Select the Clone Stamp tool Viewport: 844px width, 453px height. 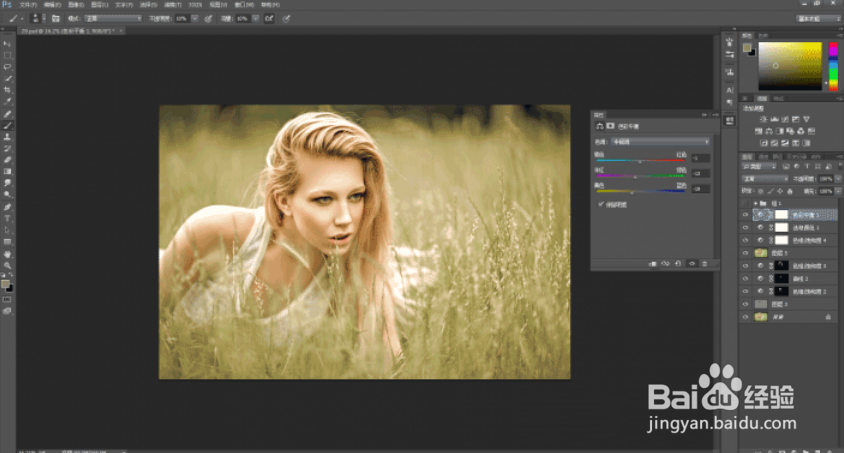(7, 137)
